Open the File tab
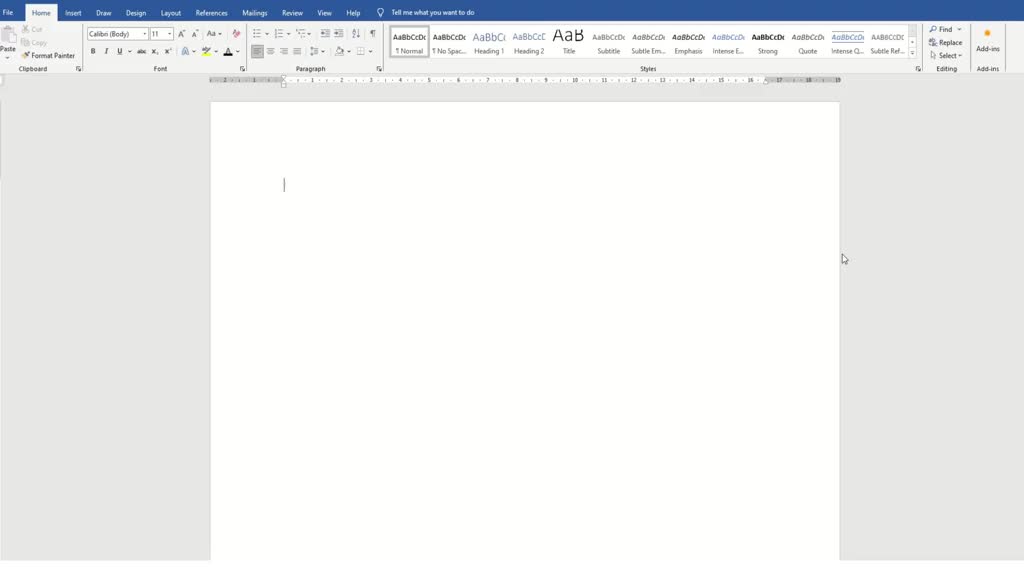 (x=8, y=12)
